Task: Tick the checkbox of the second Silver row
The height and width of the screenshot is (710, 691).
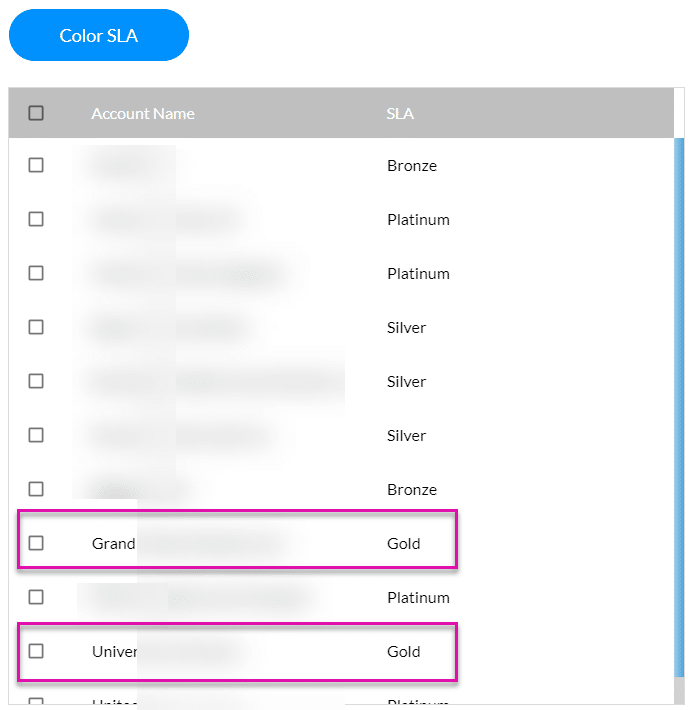Action: [x=36, y=381]
